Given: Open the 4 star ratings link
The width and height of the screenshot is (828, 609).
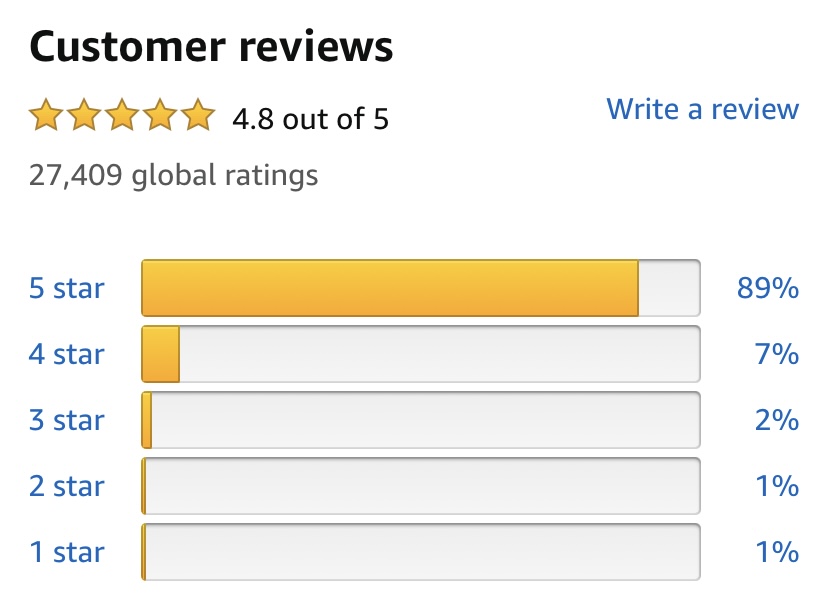Looking at the screenshot, I should coord(67,354).
